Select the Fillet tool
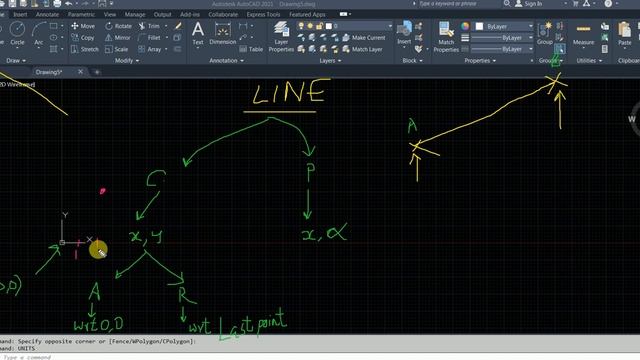Screen dimensions: 640x360 (x=149, y=38)
